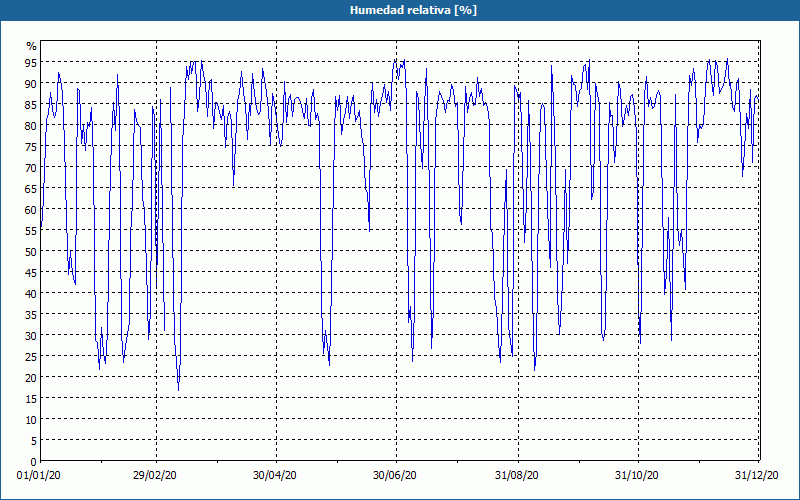The height and width of the screenshot is (500, 800).
Task: Click the 'Humedad relativa [%]' chart title
Action: 413,10
